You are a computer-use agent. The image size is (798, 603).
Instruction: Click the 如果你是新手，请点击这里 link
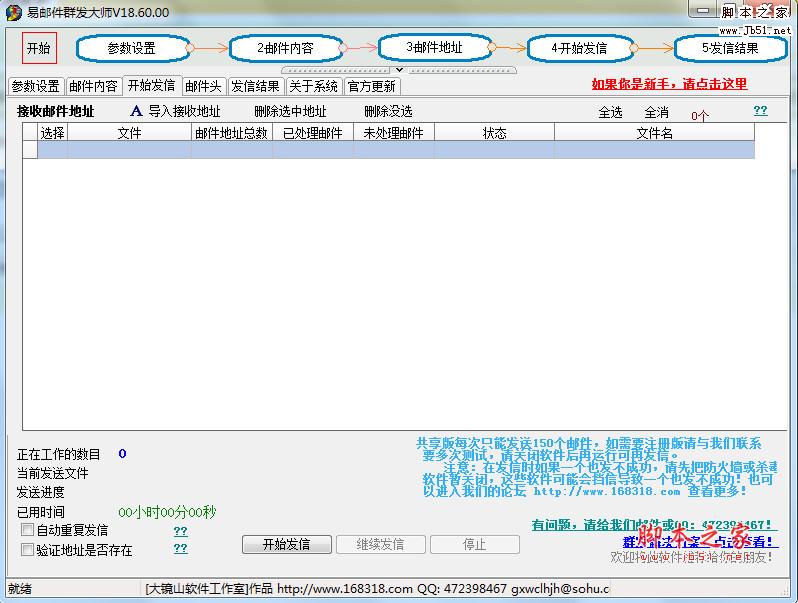tap(669, 85)
